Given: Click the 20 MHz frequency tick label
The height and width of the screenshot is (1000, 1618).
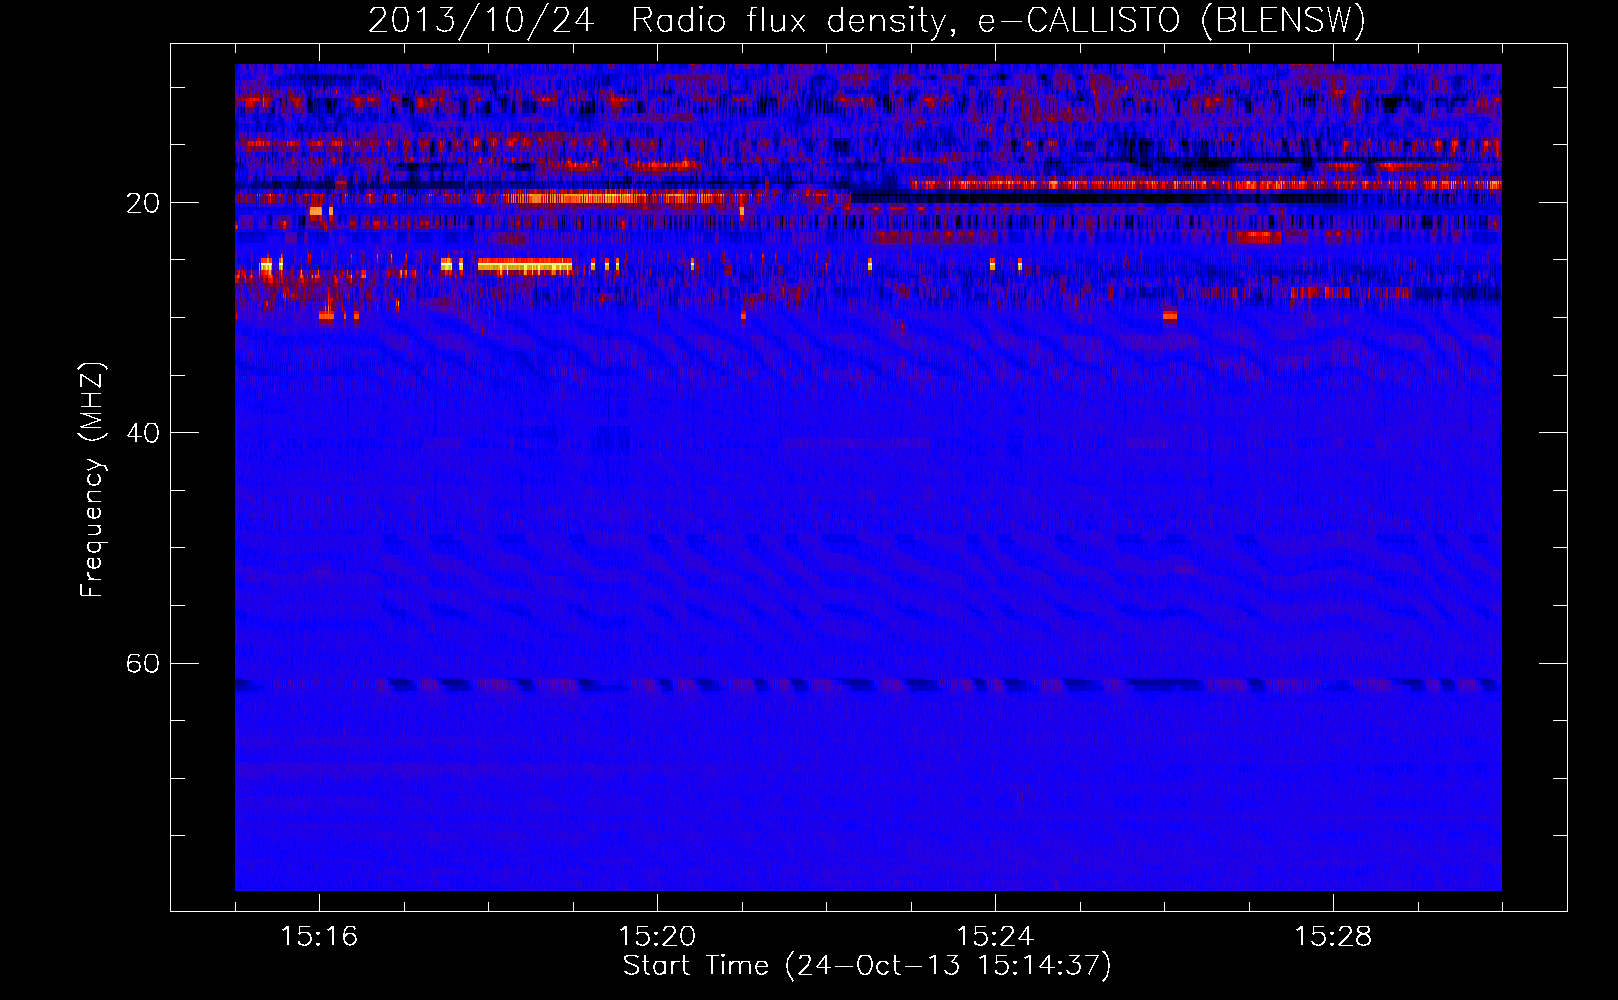Looking at the screenshot, I should click(143, 203).
